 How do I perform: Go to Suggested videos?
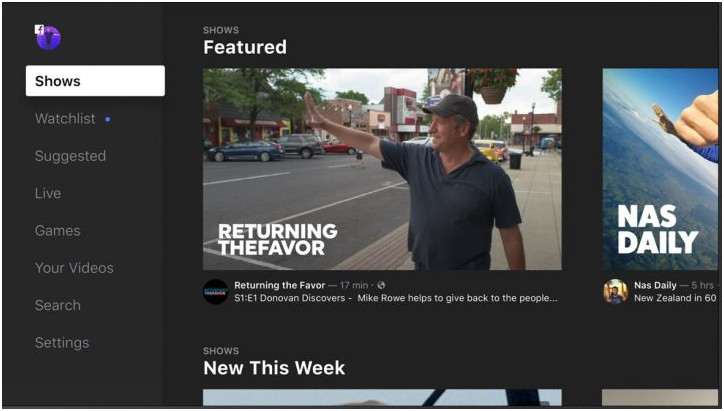coord(70,156)
